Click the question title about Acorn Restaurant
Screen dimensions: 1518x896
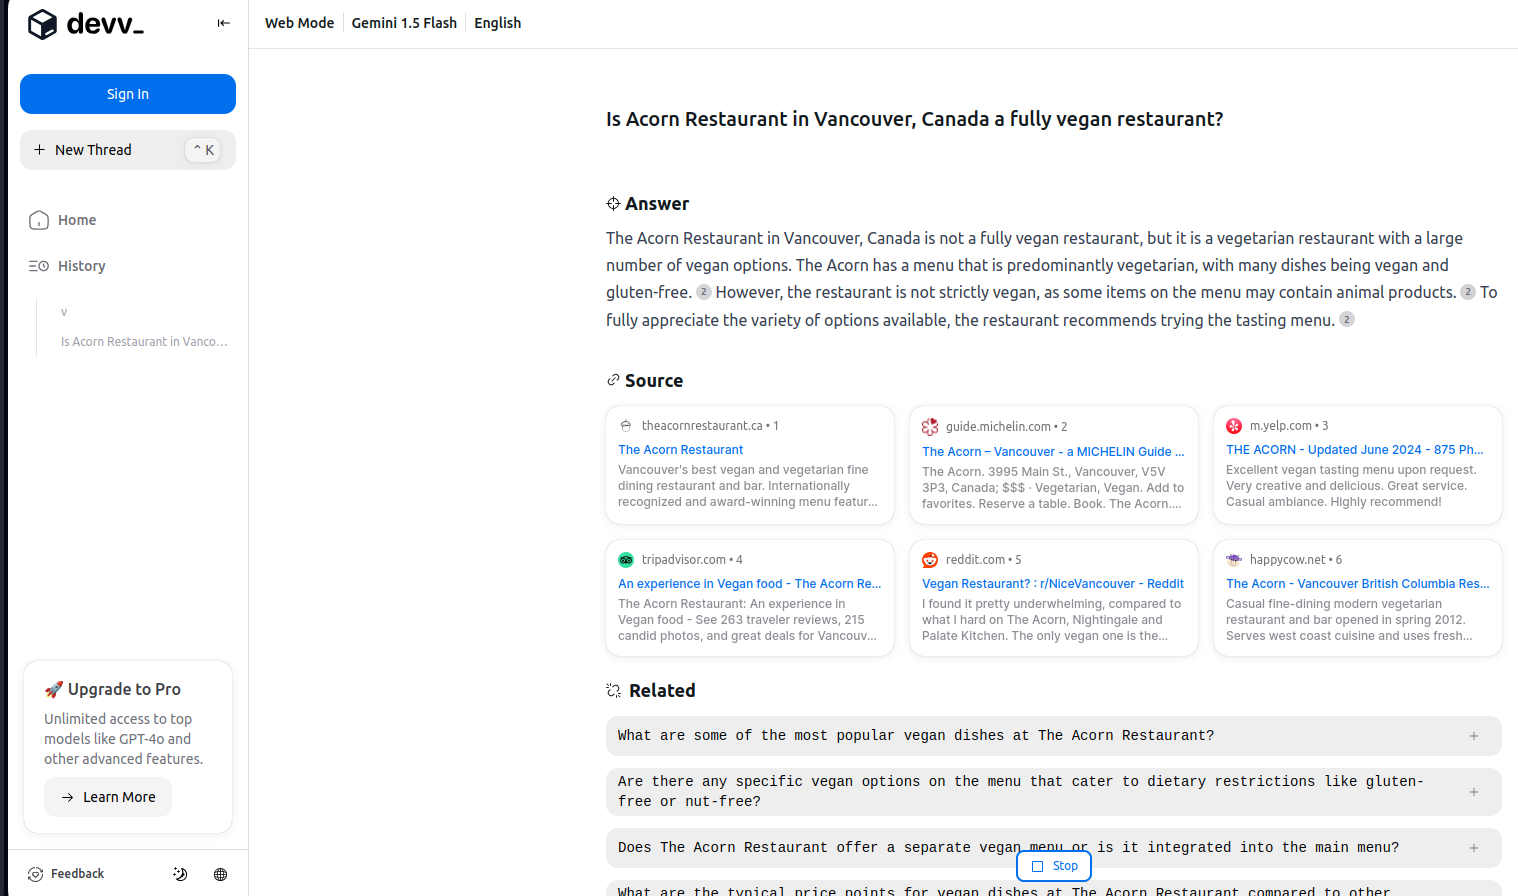[x=914, y=119]
